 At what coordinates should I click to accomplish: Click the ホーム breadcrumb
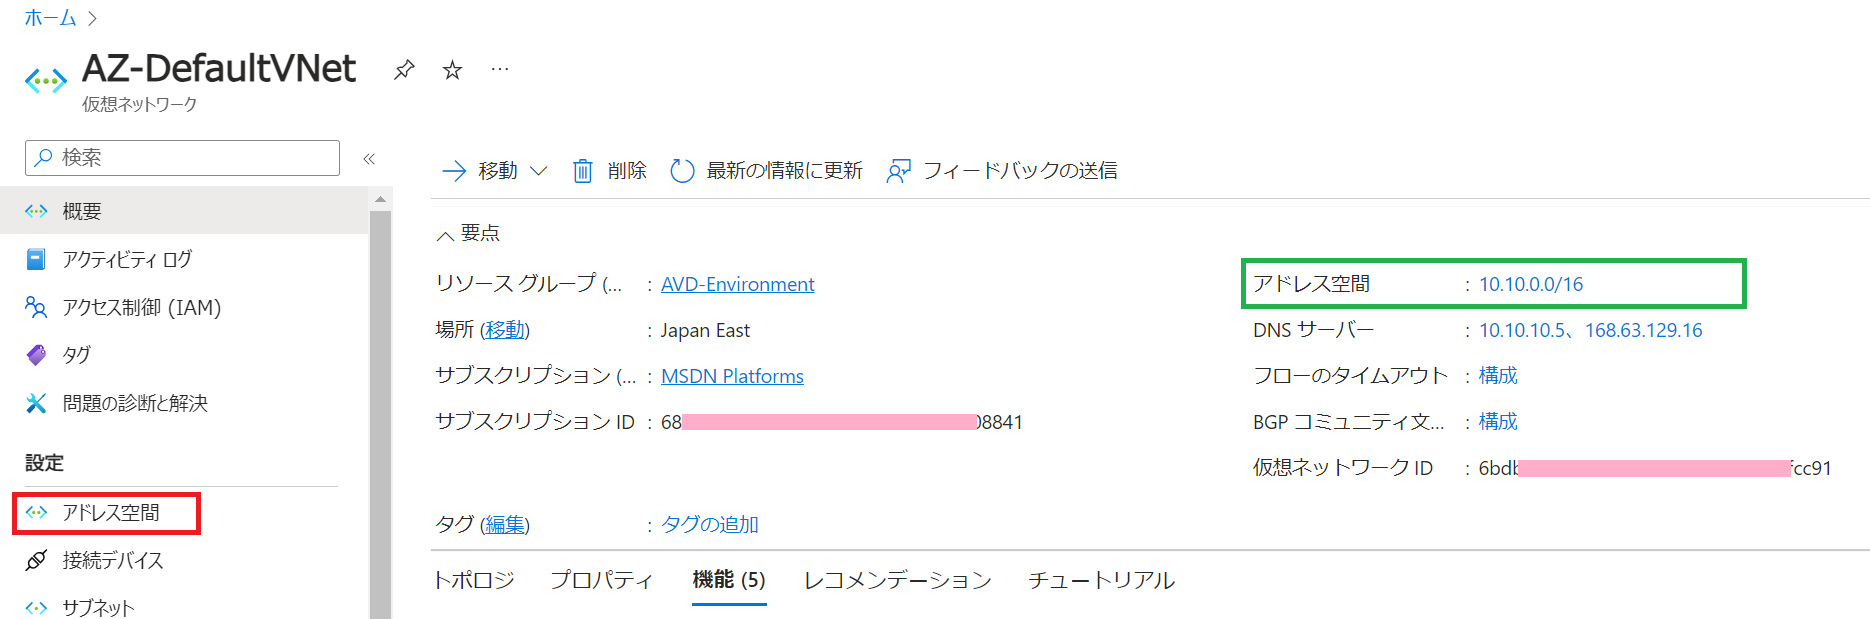pos(50,18)
